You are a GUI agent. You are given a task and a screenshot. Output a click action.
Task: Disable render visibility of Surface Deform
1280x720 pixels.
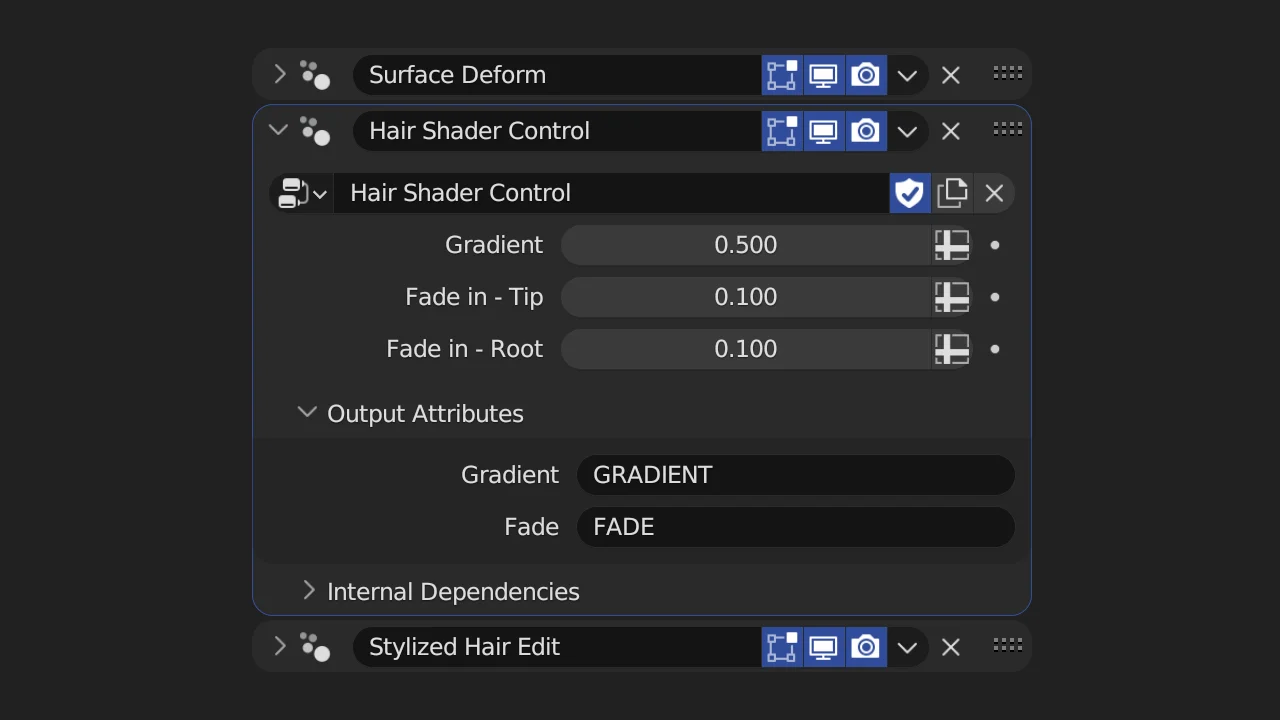(x=865, y=74)
